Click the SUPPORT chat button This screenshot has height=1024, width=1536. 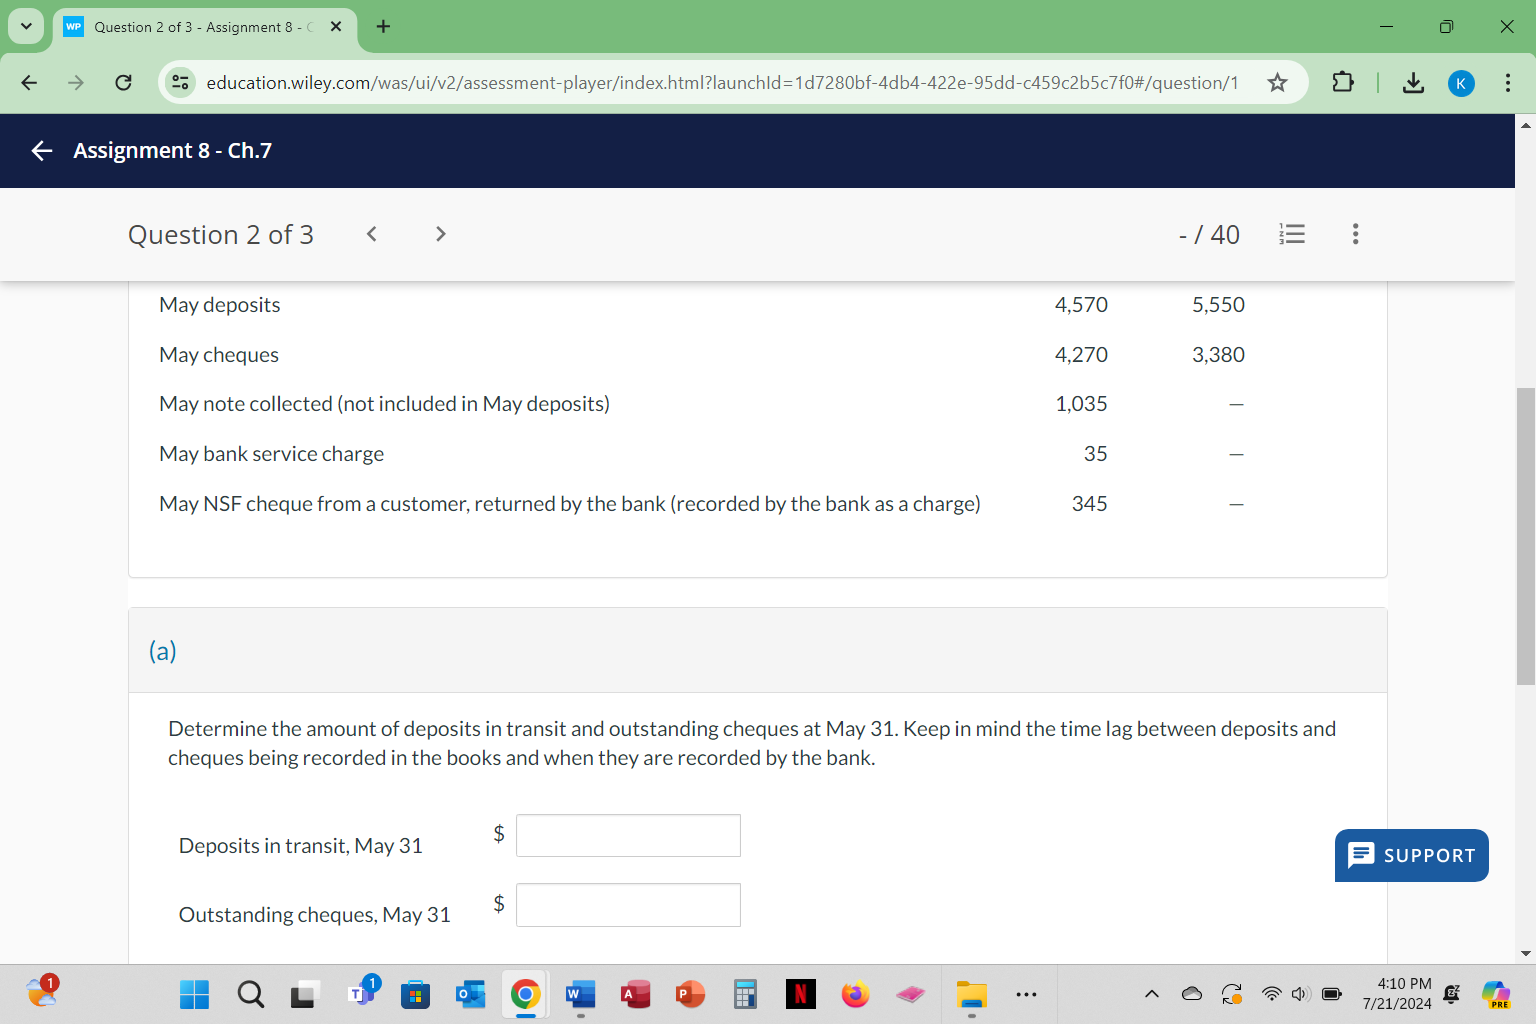point(1411,855)
